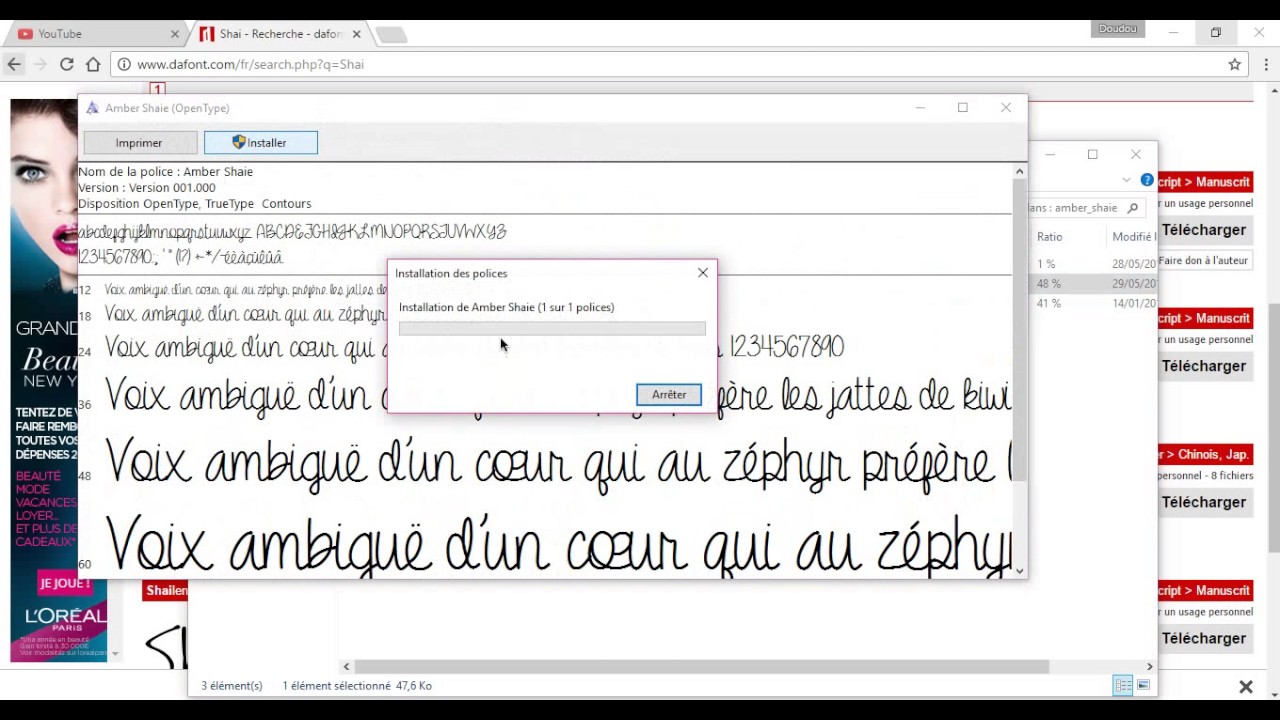Go back with the Chrome back arrow
The image size is (1280, 720).
point(14,64)
